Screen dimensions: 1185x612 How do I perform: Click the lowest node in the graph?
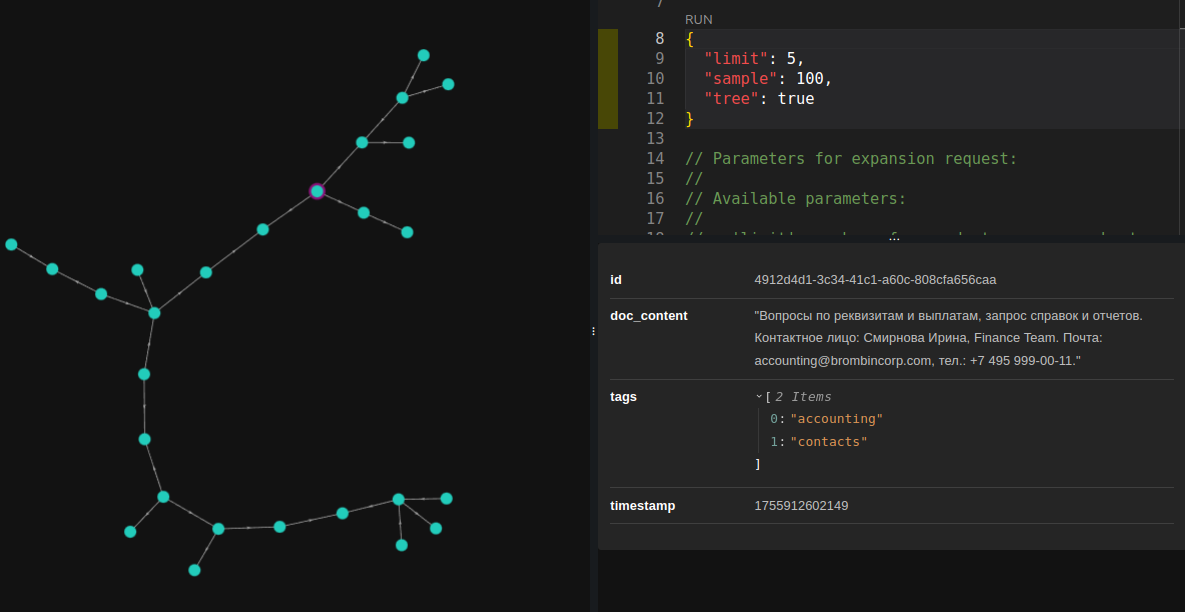(x=195, y=570)
